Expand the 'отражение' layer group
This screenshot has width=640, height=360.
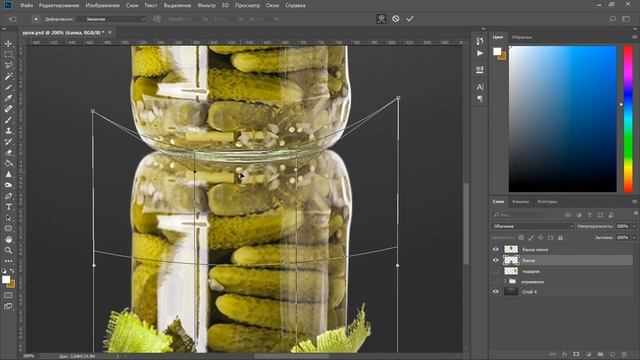pyautogui.click(x=505, y=282)
